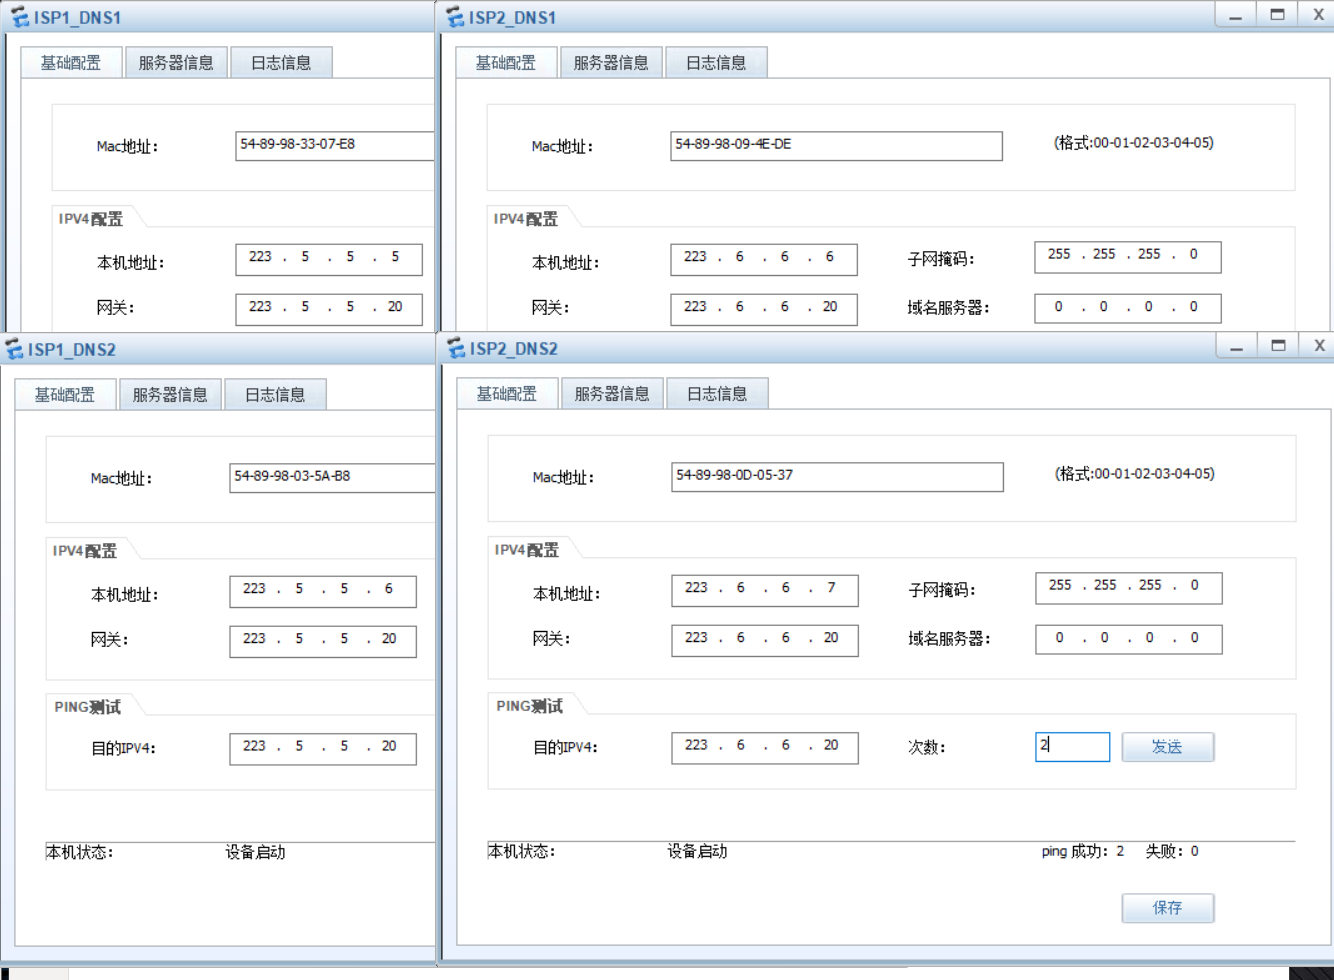
Task: Minimize the ISP2_DNS2 window
Action: [1237, 345]
